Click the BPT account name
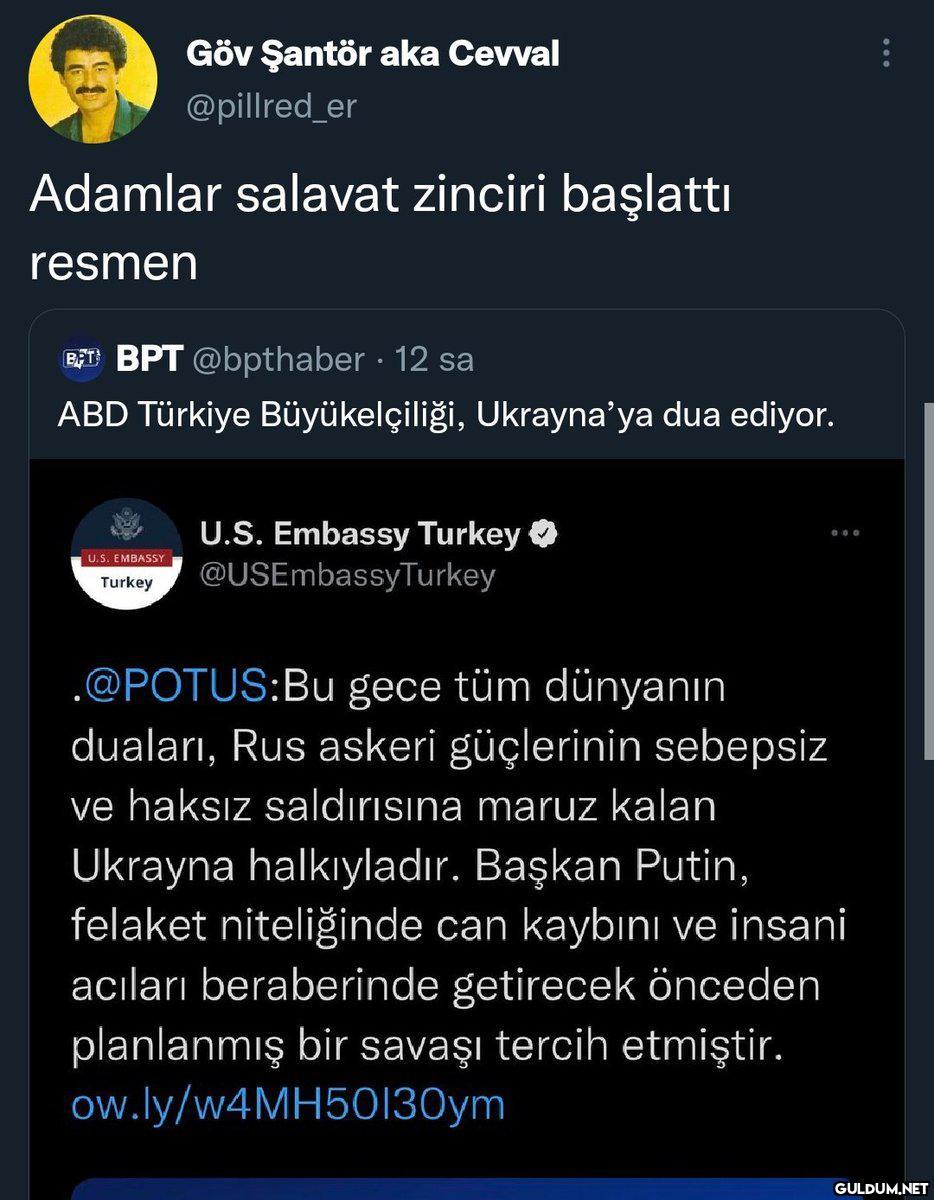The height and width of the screenshot is (1200, 934). tap(148, 359)
